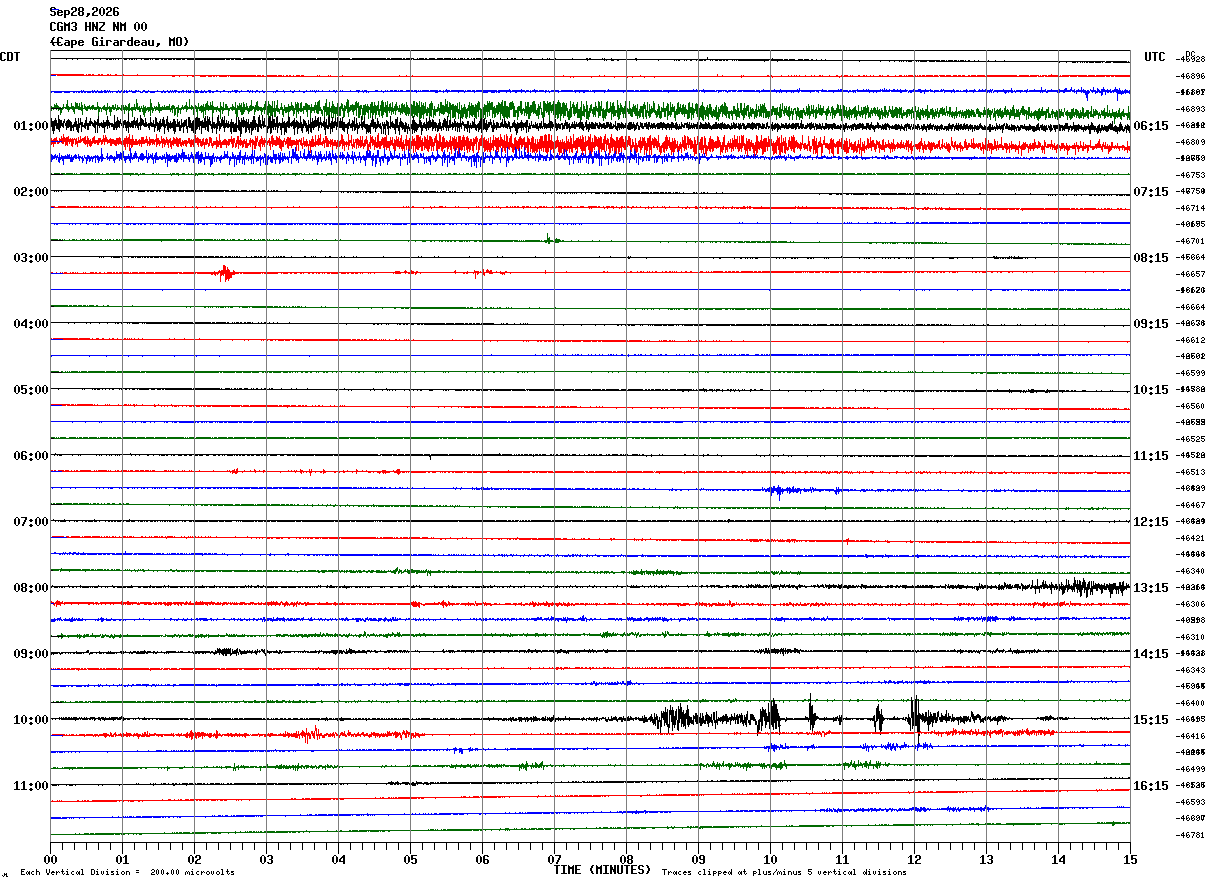Click the minute 10 axis tick label

pyautogui.click(x=770, y=859)
